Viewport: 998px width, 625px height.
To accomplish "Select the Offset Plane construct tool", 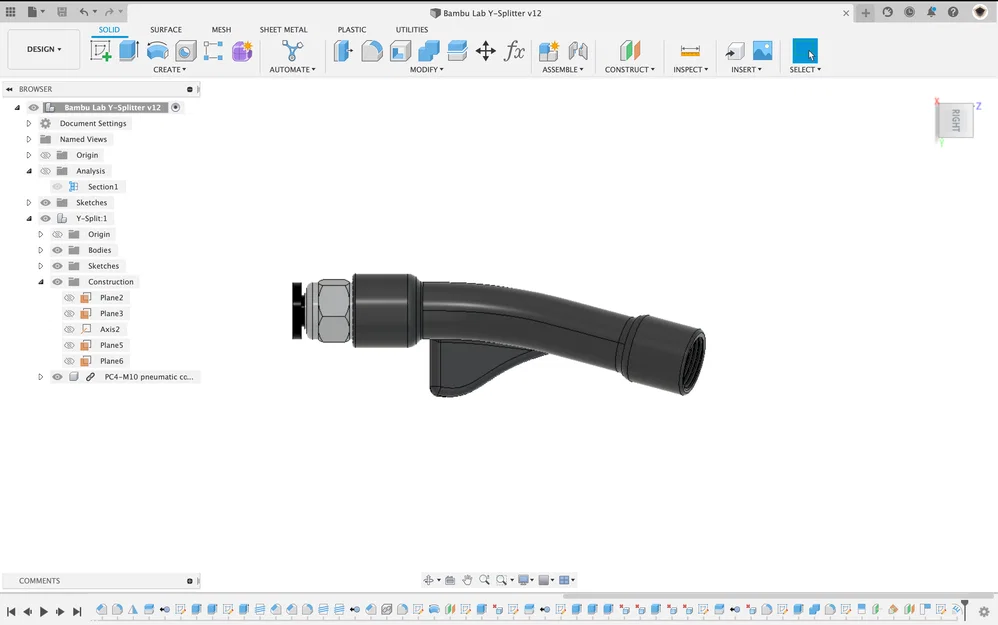I will tap(629, 51).
